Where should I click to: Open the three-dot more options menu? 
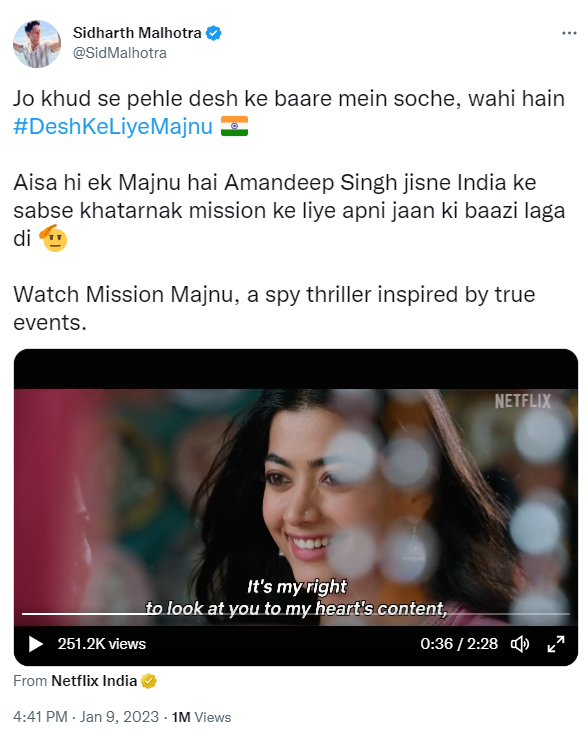point(569,33)
